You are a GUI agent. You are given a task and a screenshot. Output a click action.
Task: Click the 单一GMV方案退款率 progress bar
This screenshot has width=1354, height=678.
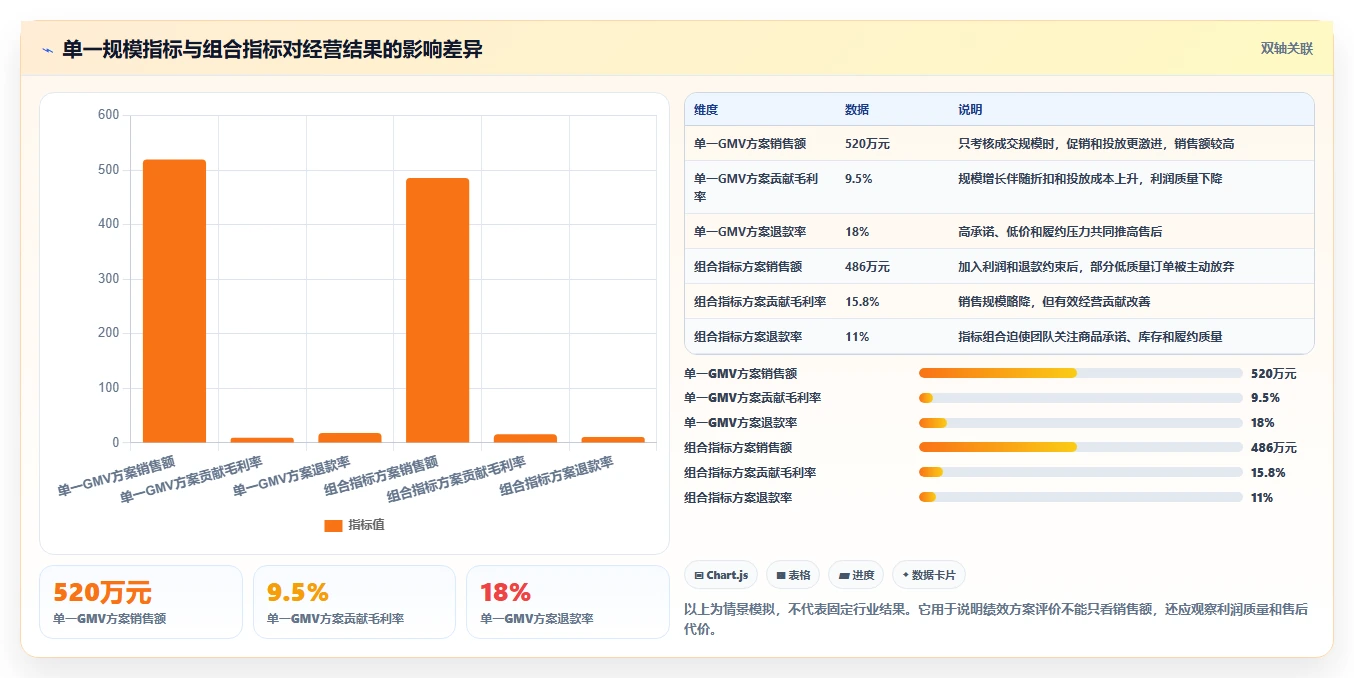[1081, 423]
